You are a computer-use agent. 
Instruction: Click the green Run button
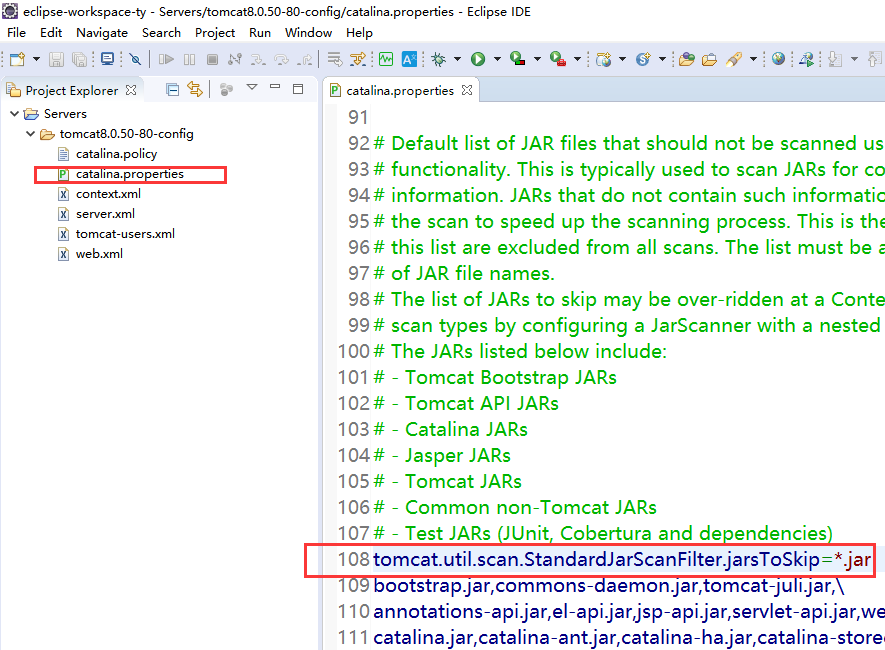pyautogui.click(x=478, y=59)
